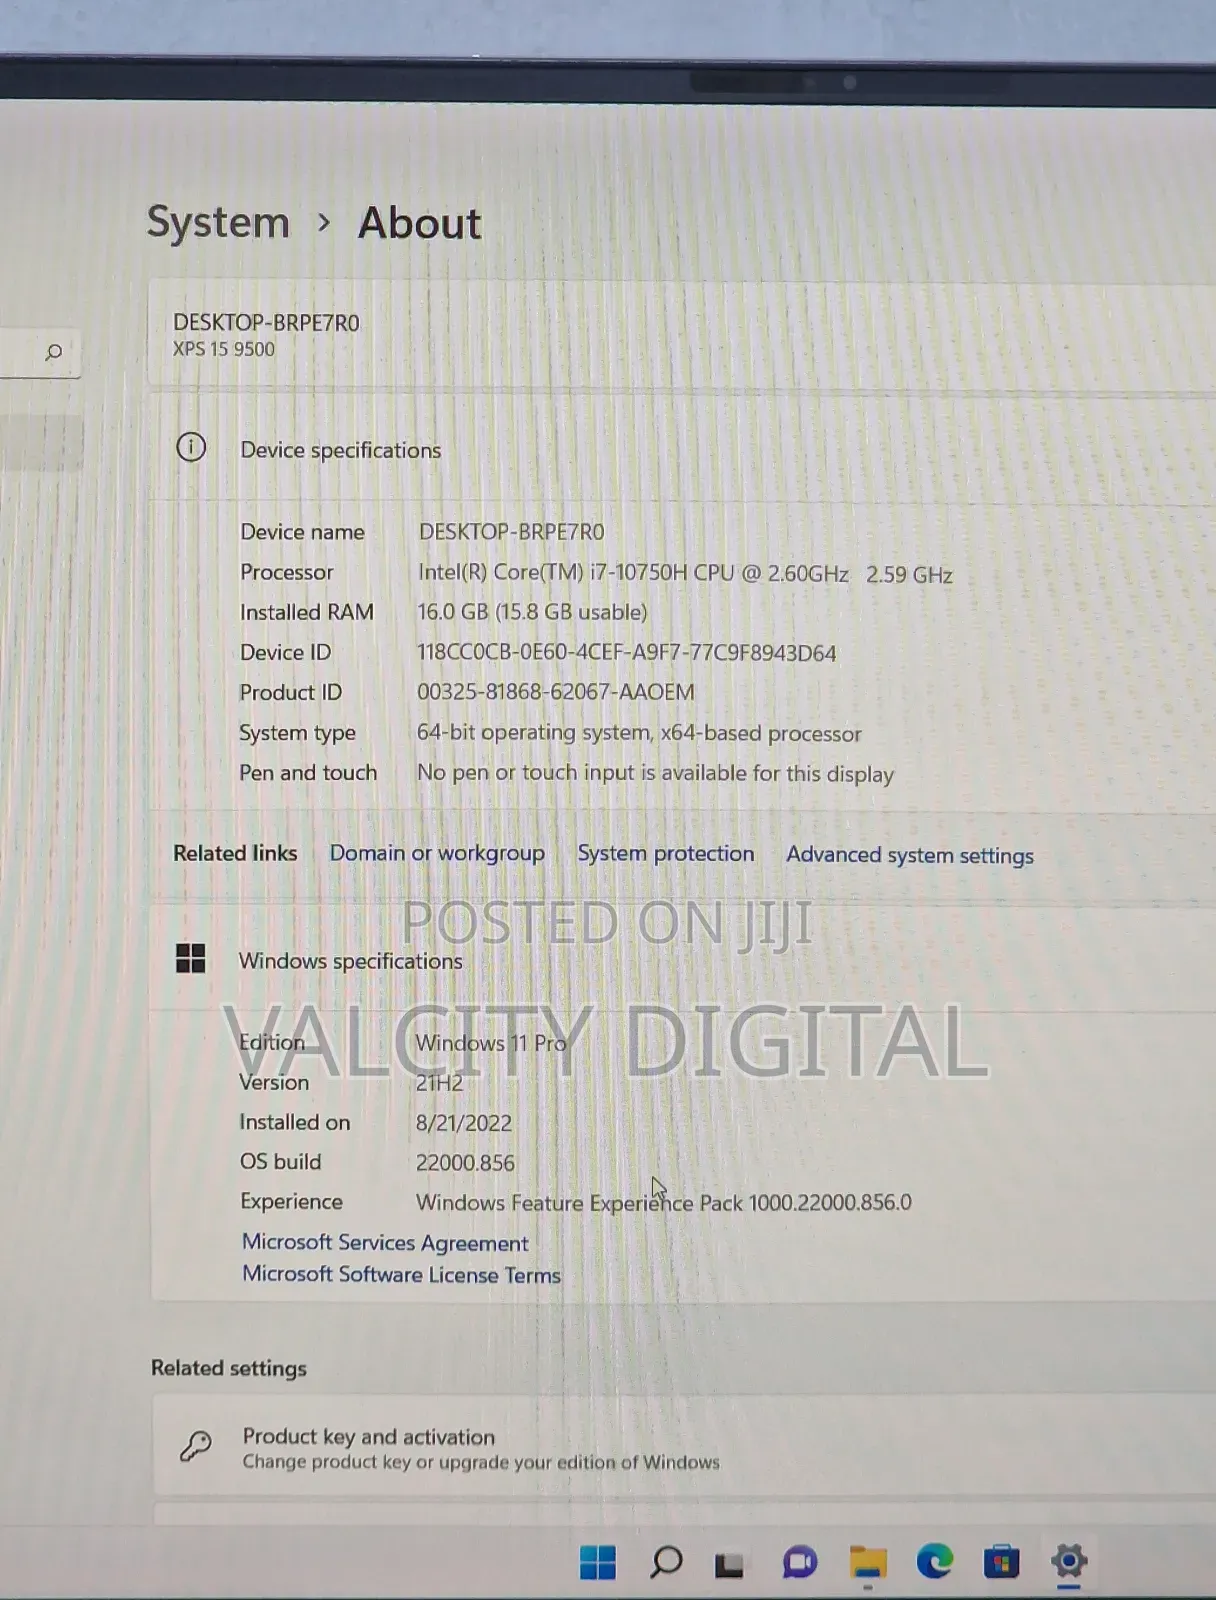Open File Explorer from the taskbar
Image resolution: width=1216 pixels, height=1600 pixels.
pyautogui.click(x=868, y=1562)
